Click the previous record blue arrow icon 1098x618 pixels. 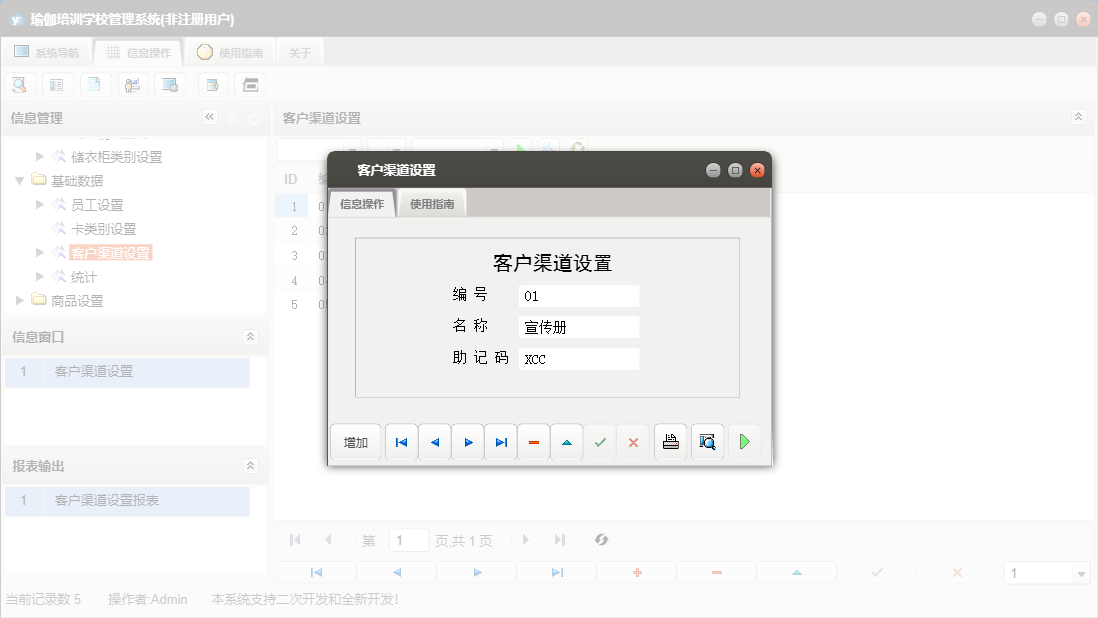[434, 441]
